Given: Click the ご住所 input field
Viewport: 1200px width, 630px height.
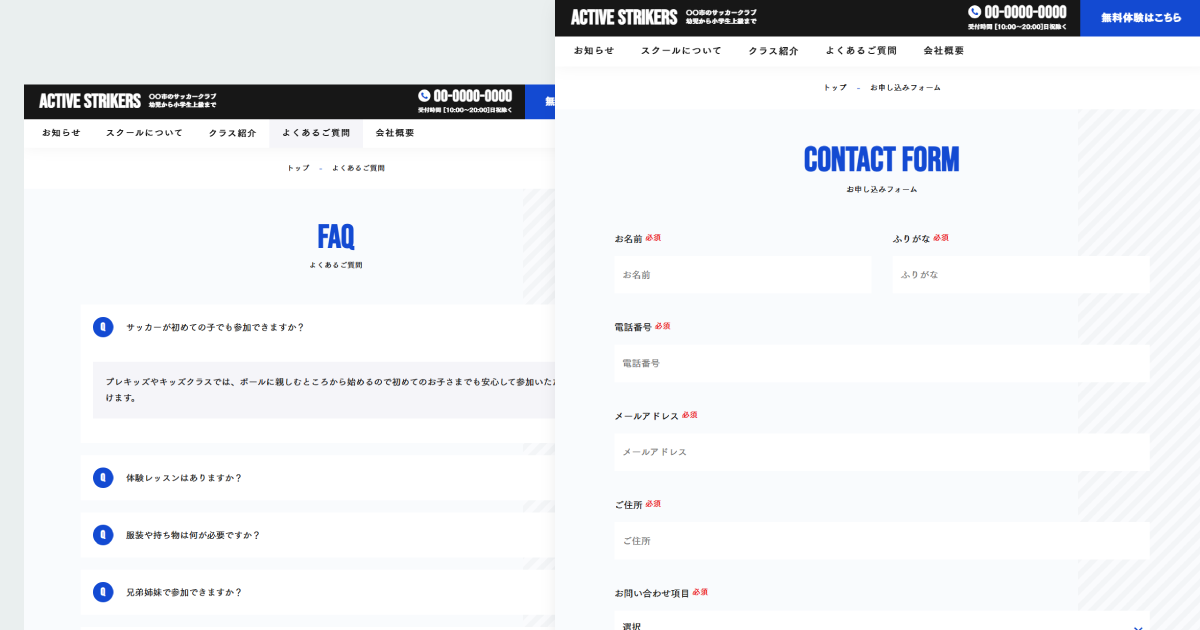Looking at the screenshot, I should click(x=880, y=540).
